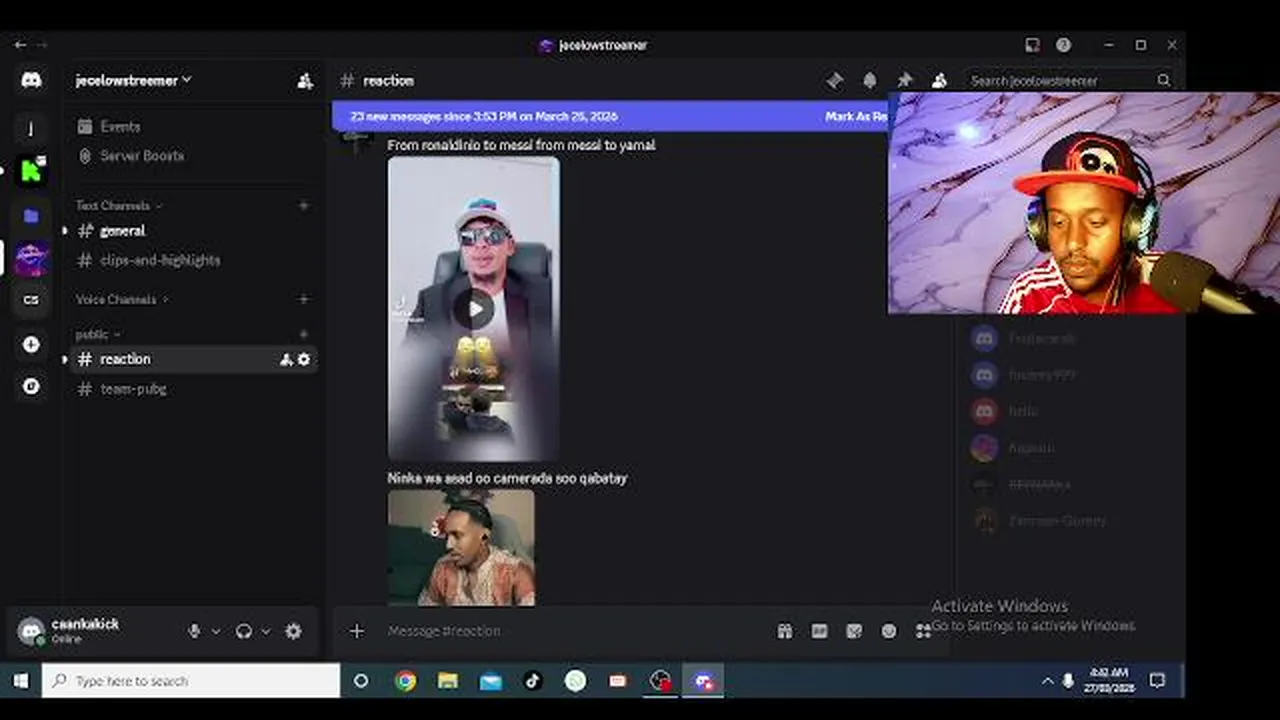Toggle microphone mute button
Screen dimensions: 1280x720
click(194, 631)
